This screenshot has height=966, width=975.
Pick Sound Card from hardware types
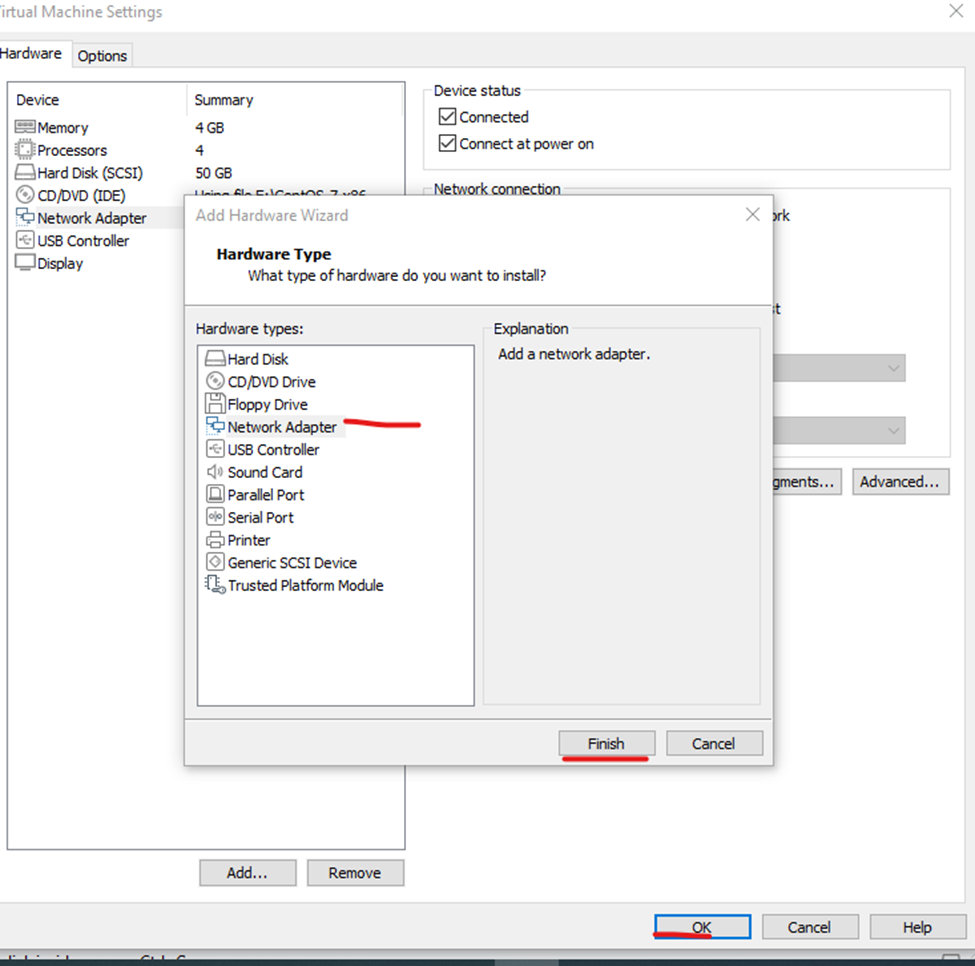tap(264, 472)
